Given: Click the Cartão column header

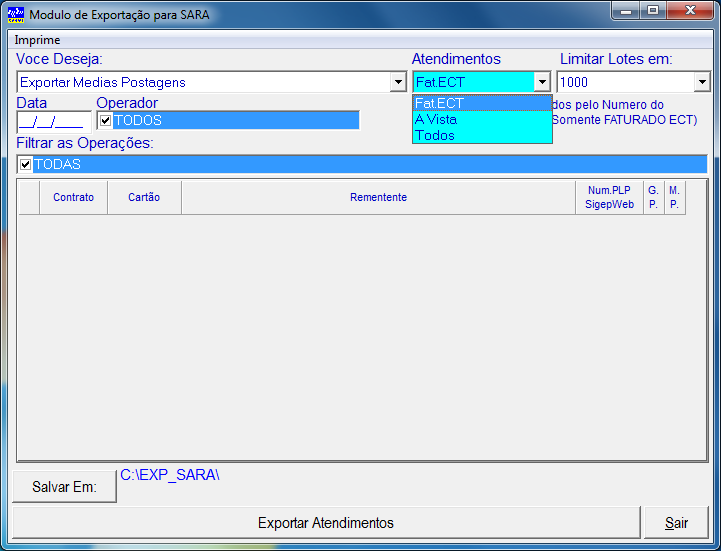Looking at the screenshot, I should pyautogui.click(x=144, y=197).
